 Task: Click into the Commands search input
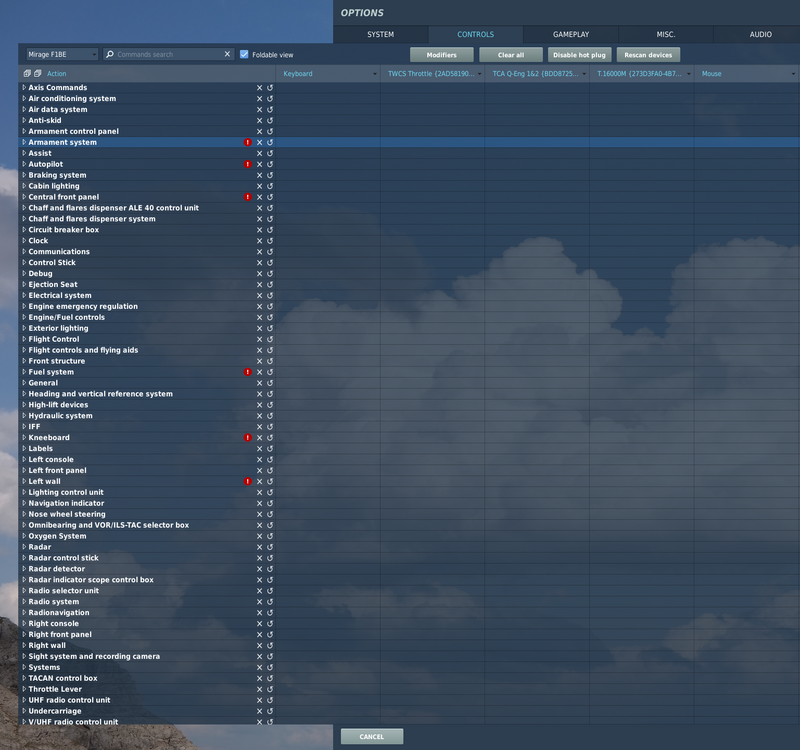pos(168,54)
